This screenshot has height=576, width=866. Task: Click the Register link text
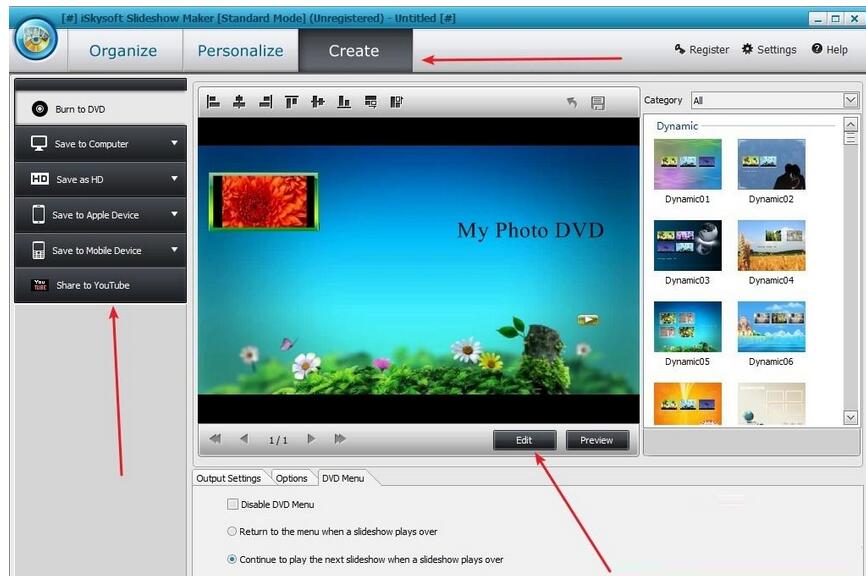[709, 50]
